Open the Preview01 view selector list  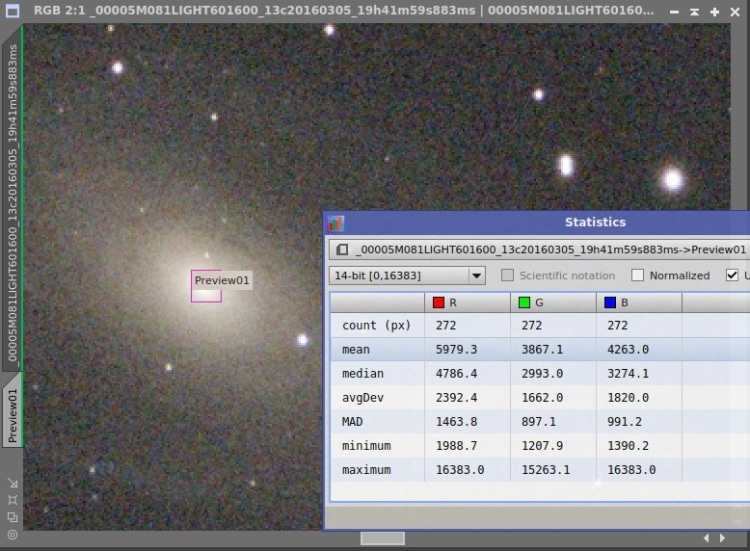[540, 250]
